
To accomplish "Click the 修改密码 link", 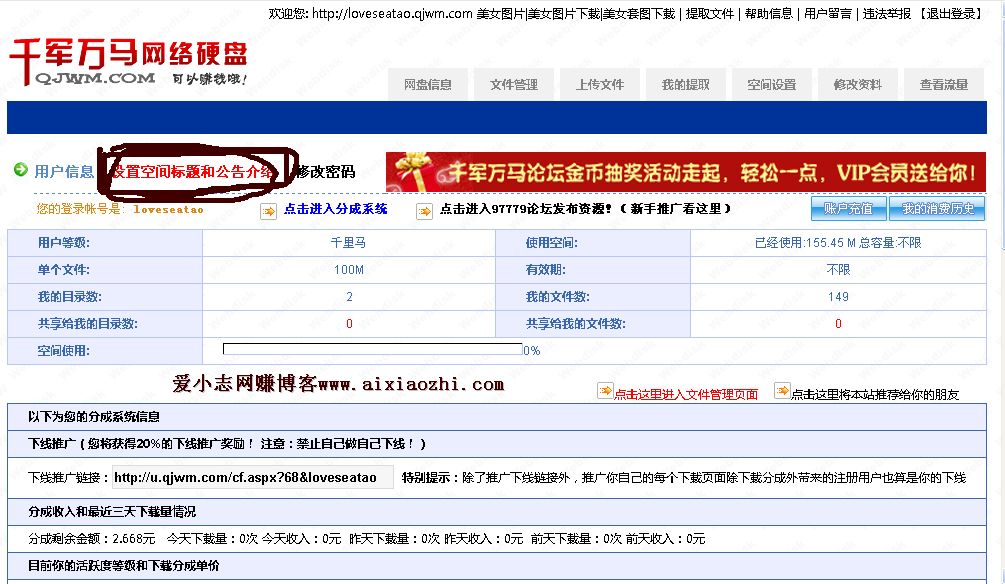I will pyautogui.click(x=324, y=171).
